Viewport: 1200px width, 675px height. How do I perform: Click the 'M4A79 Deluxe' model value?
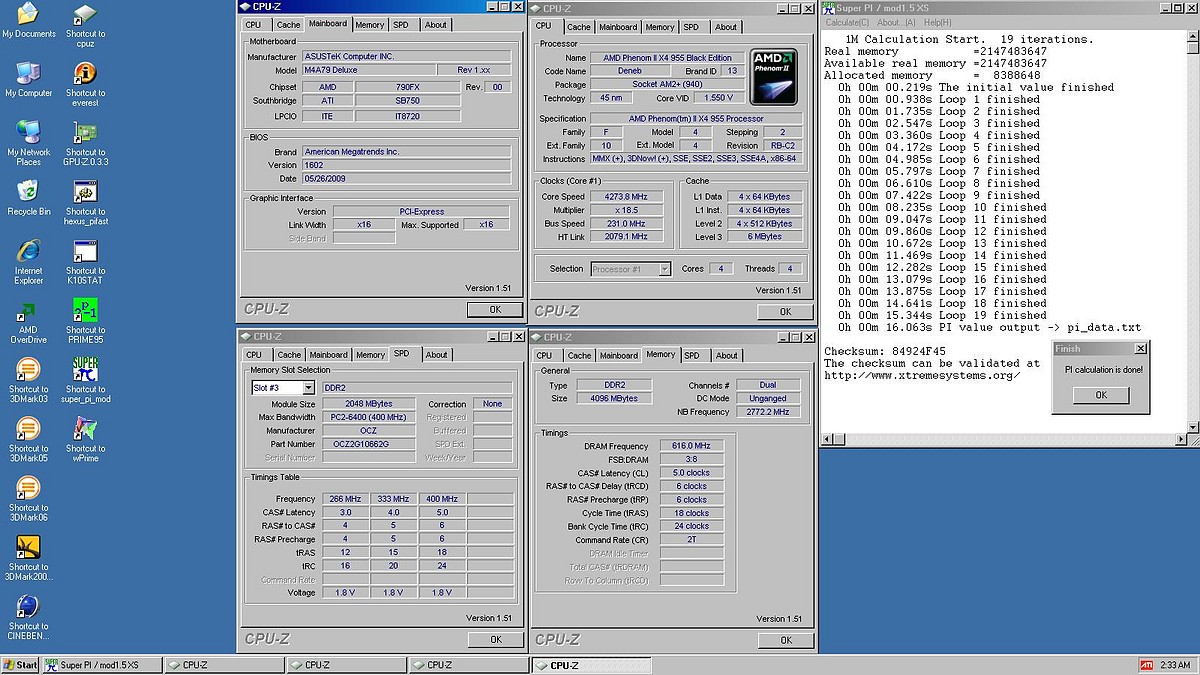click(370, 70)
